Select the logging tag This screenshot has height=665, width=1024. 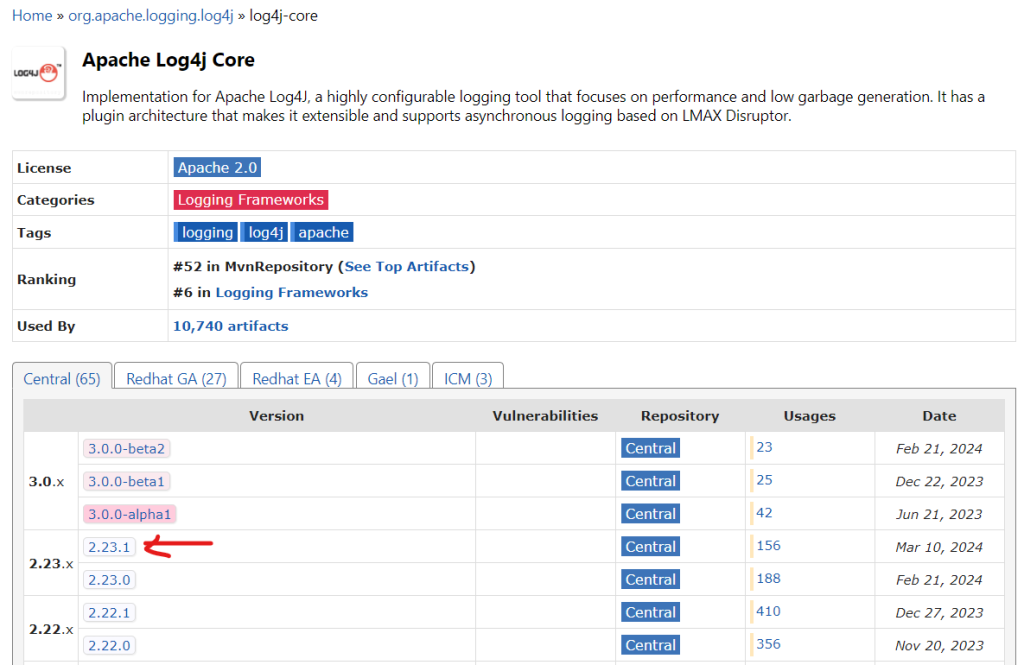click(207, 232)
